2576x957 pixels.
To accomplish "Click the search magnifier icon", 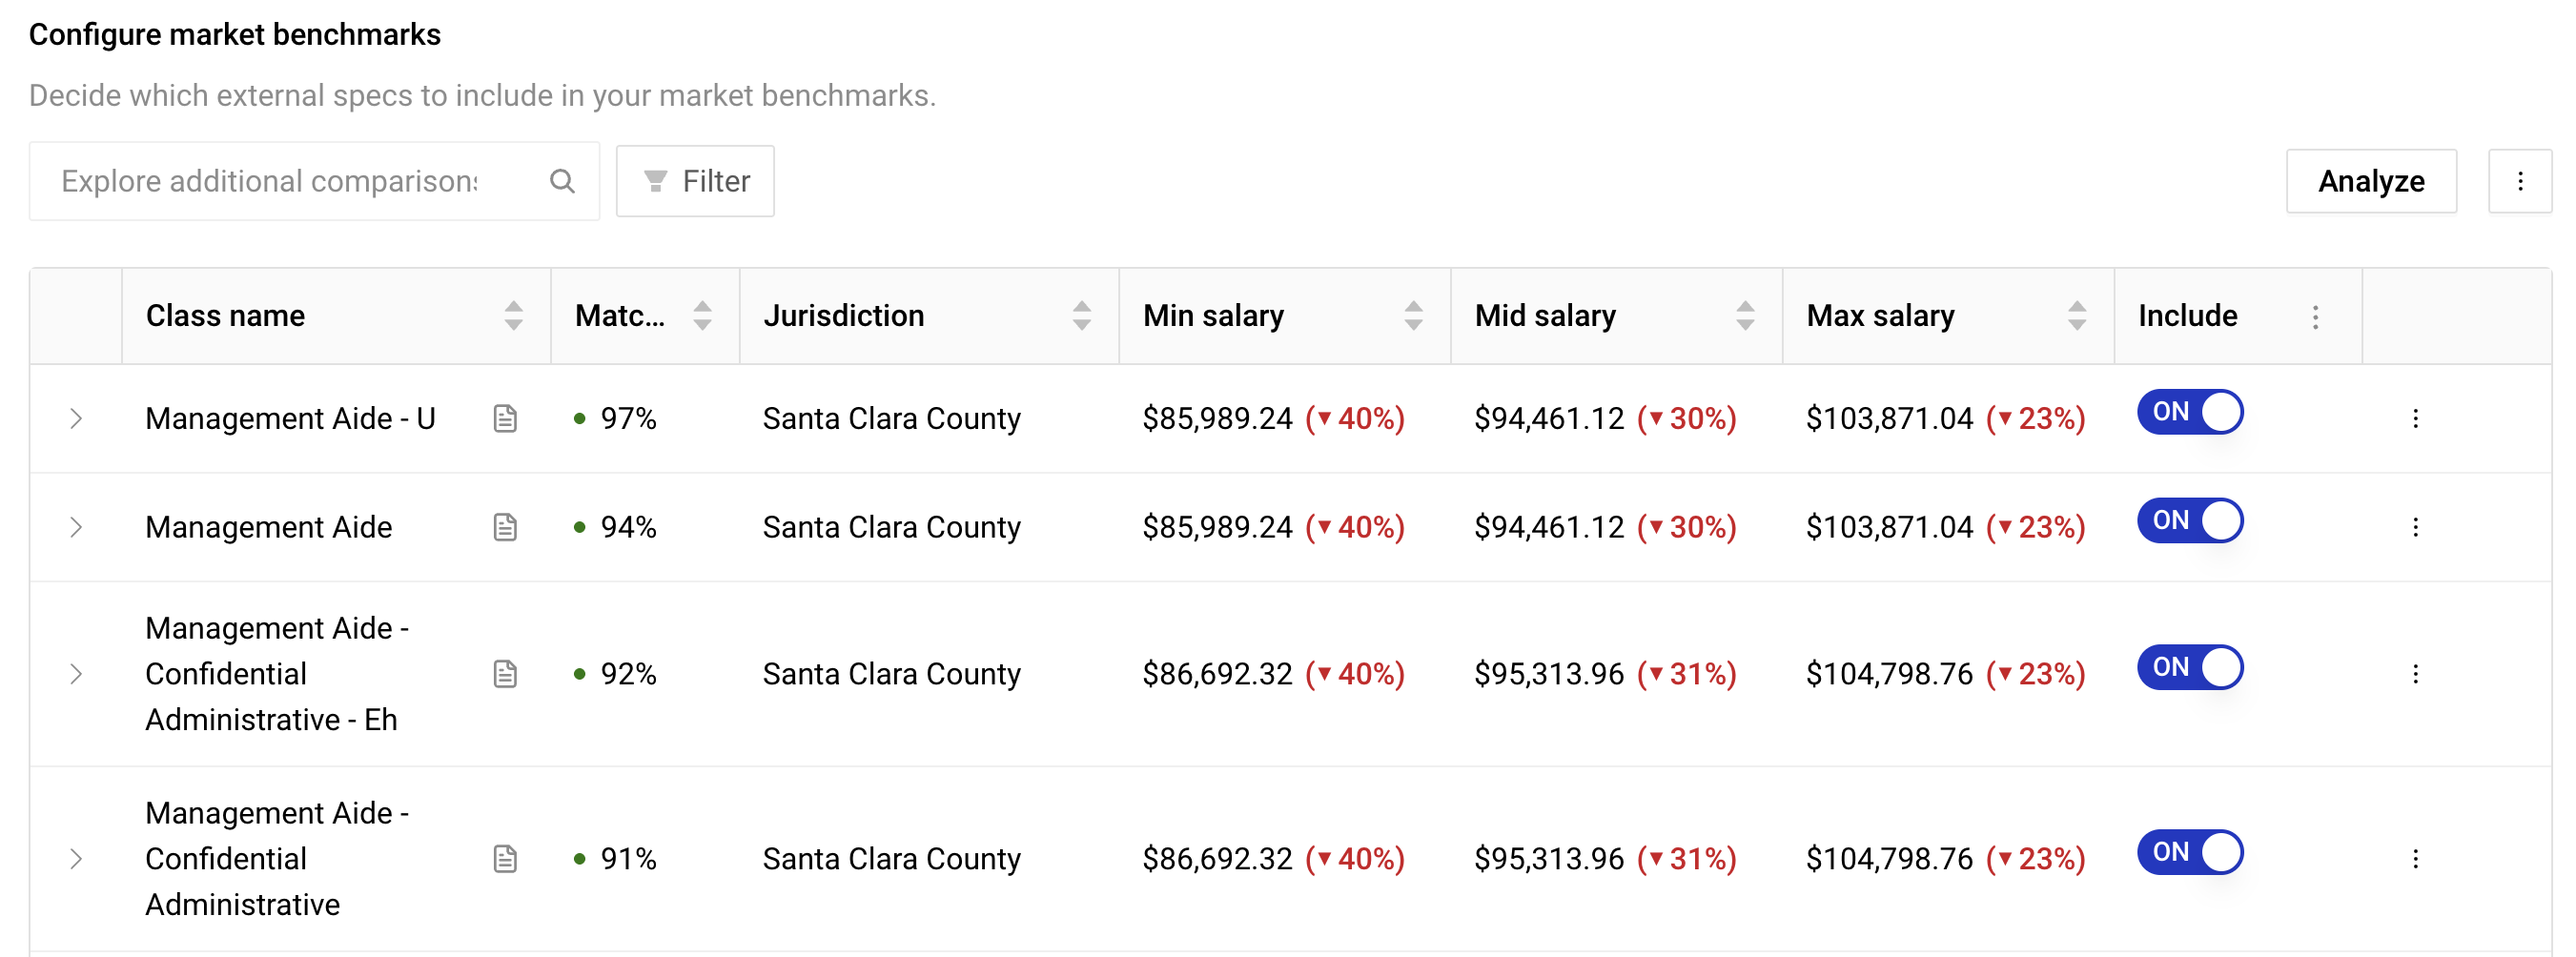I will [x=562, y=181].
